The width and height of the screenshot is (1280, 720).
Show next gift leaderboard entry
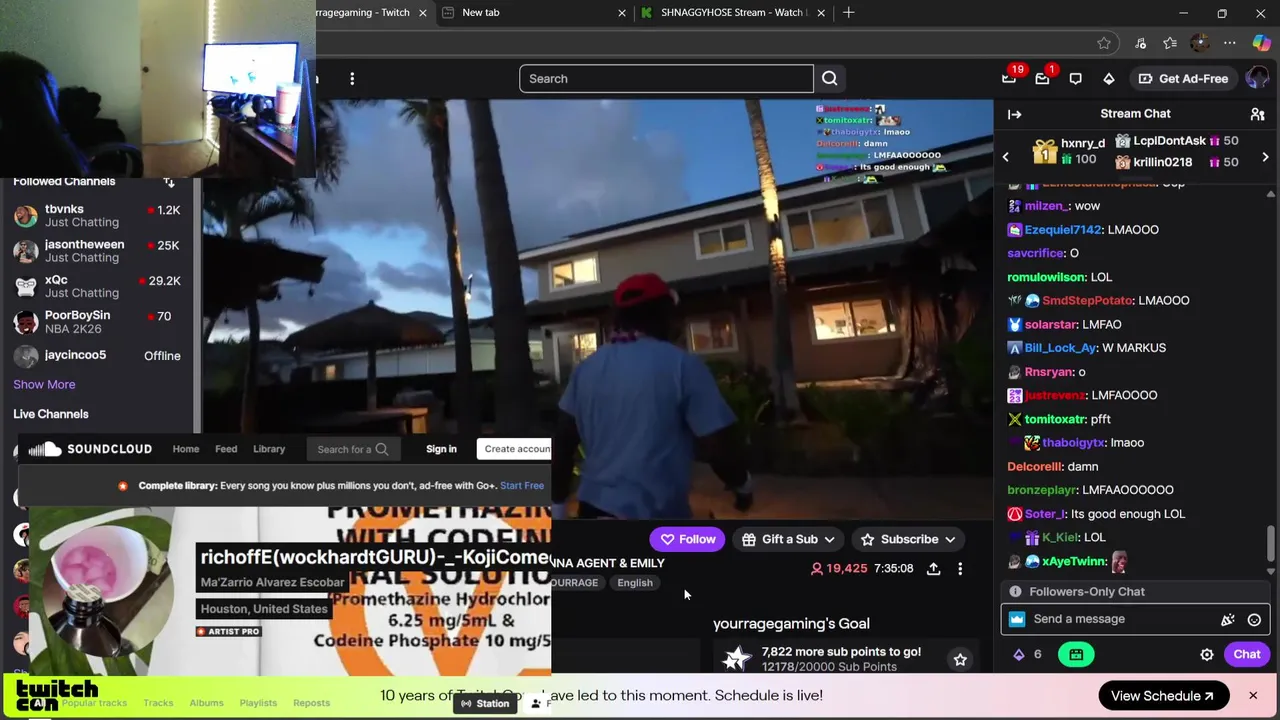(x=1265, y=158)
